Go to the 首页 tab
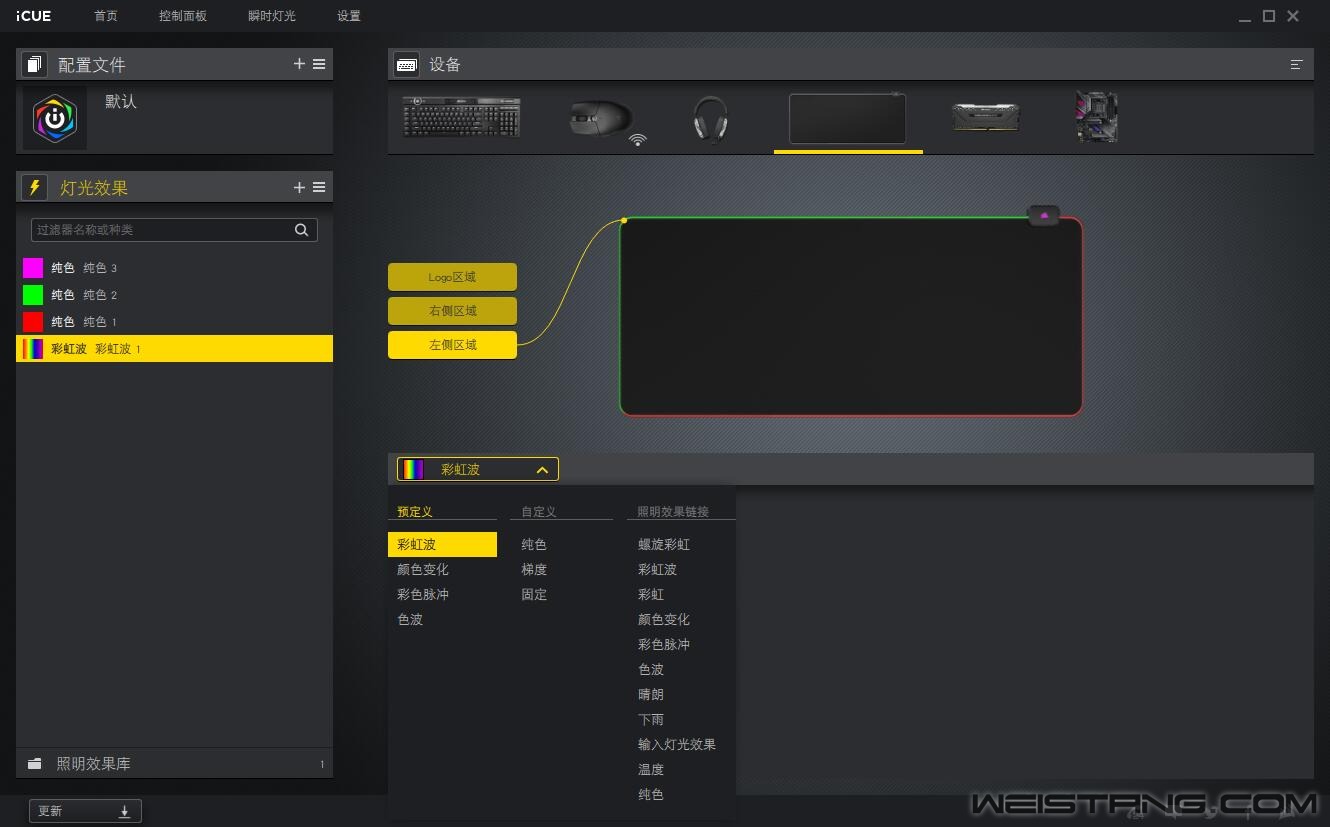This screenshot has height=827, width=1330. 106,16
